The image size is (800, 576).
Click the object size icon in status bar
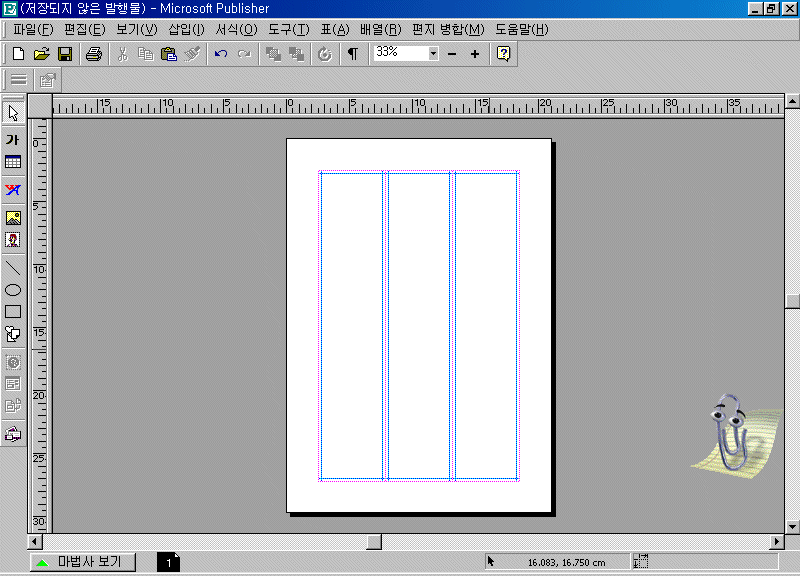pos(641,562)
